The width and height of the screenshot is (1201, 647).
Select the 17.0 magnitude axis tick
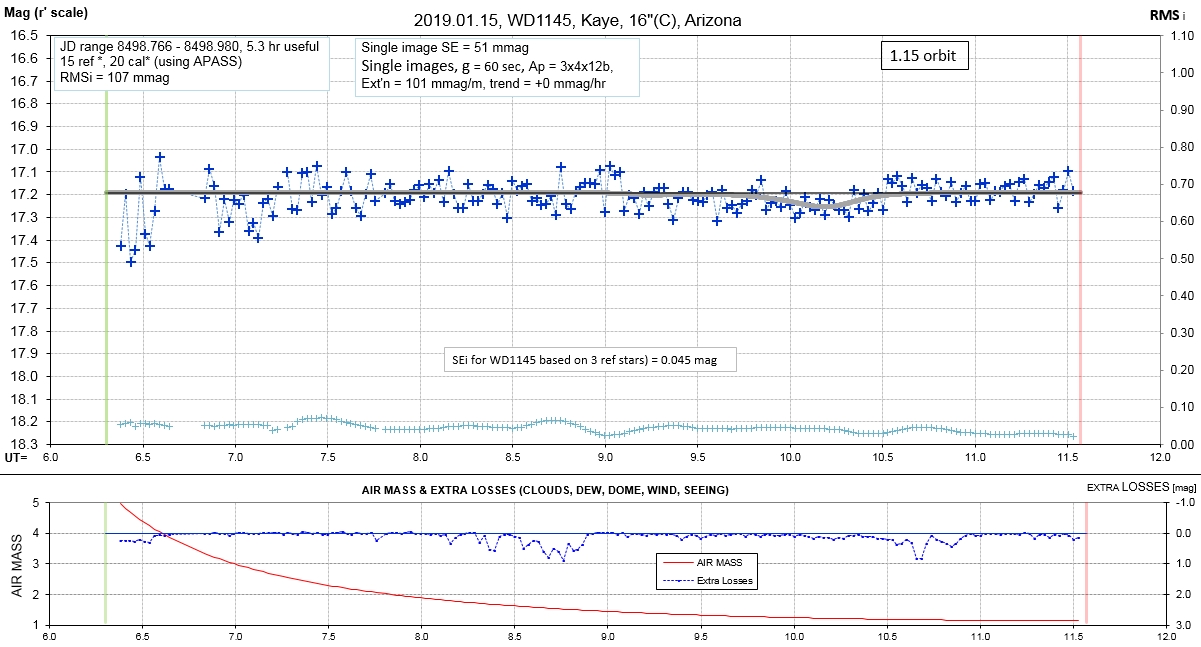click(x=23, y=149)
